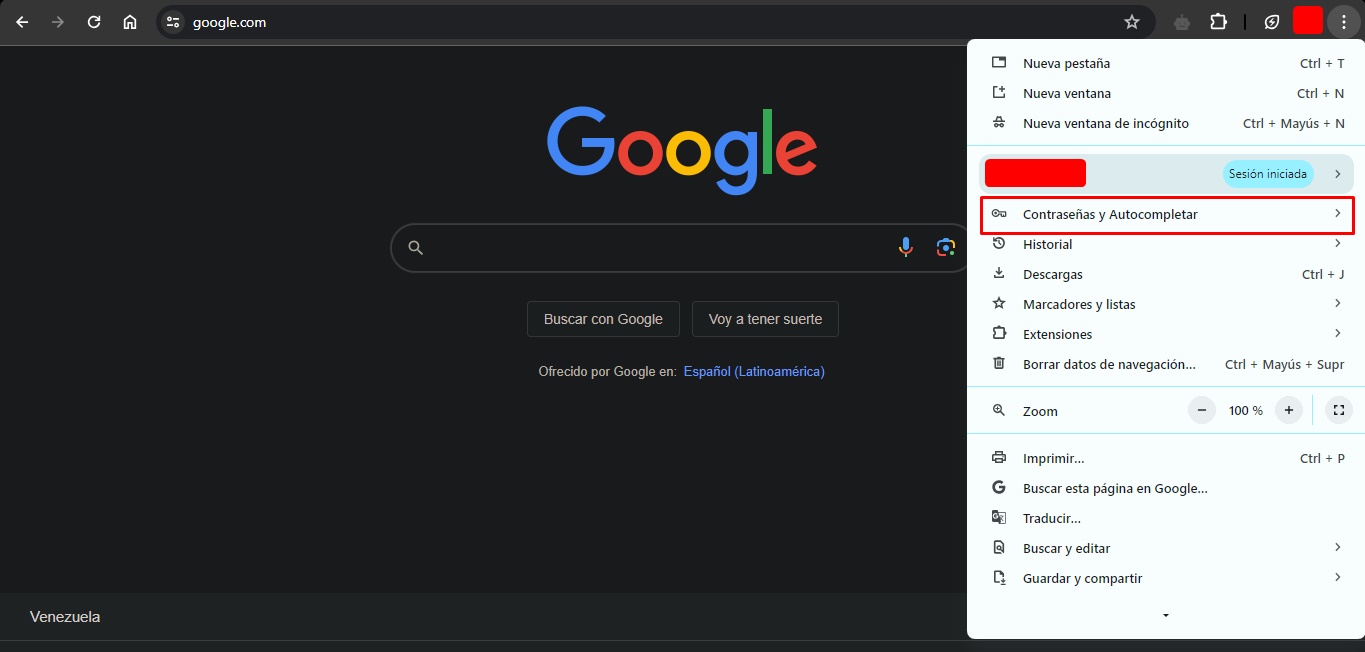Click the robot-shaped extension icon in toolbar
The width and height of the screenshot is (1365, 652).
click(1182, 22)
